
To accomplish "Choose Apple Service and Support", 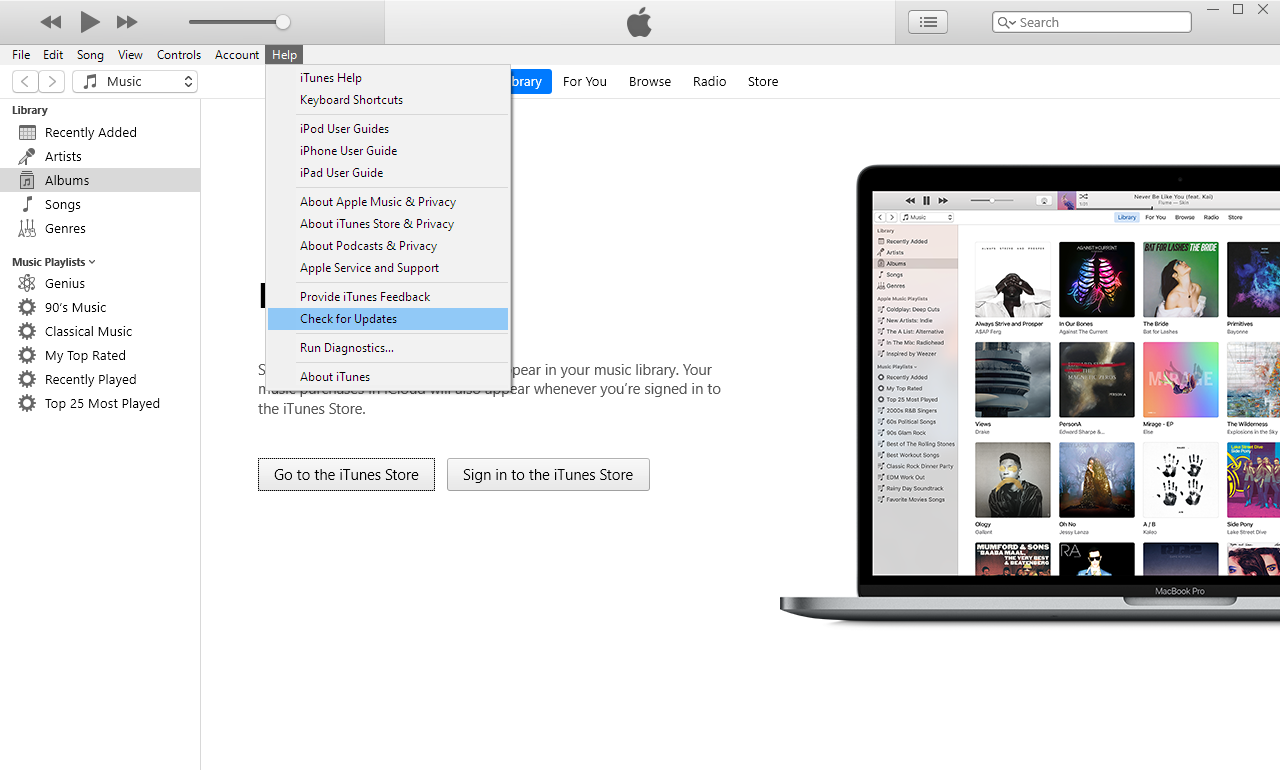I will 388,268.
